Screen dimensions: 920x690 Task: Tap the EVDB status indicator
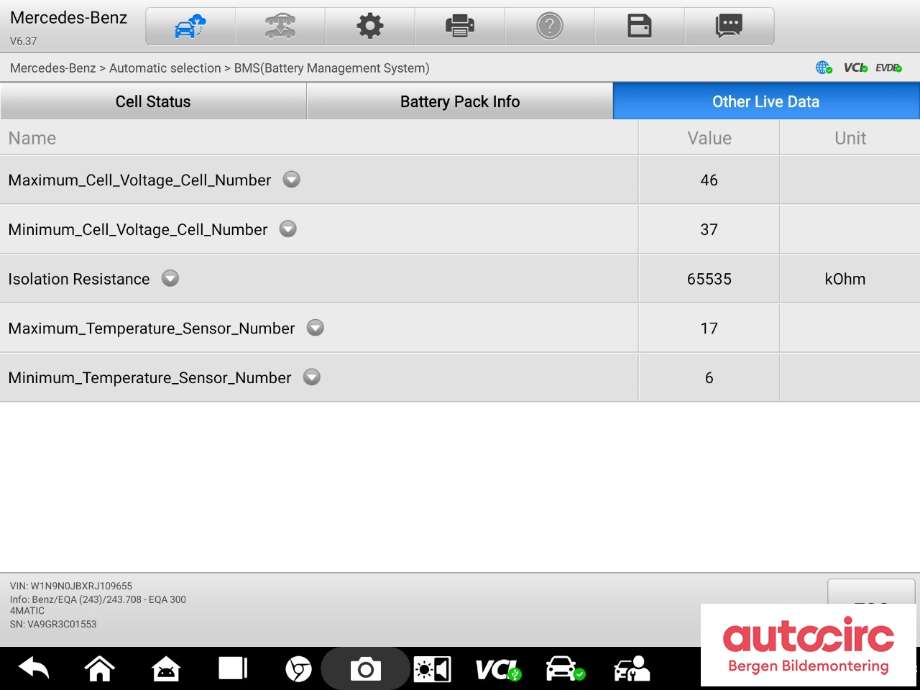889,68
